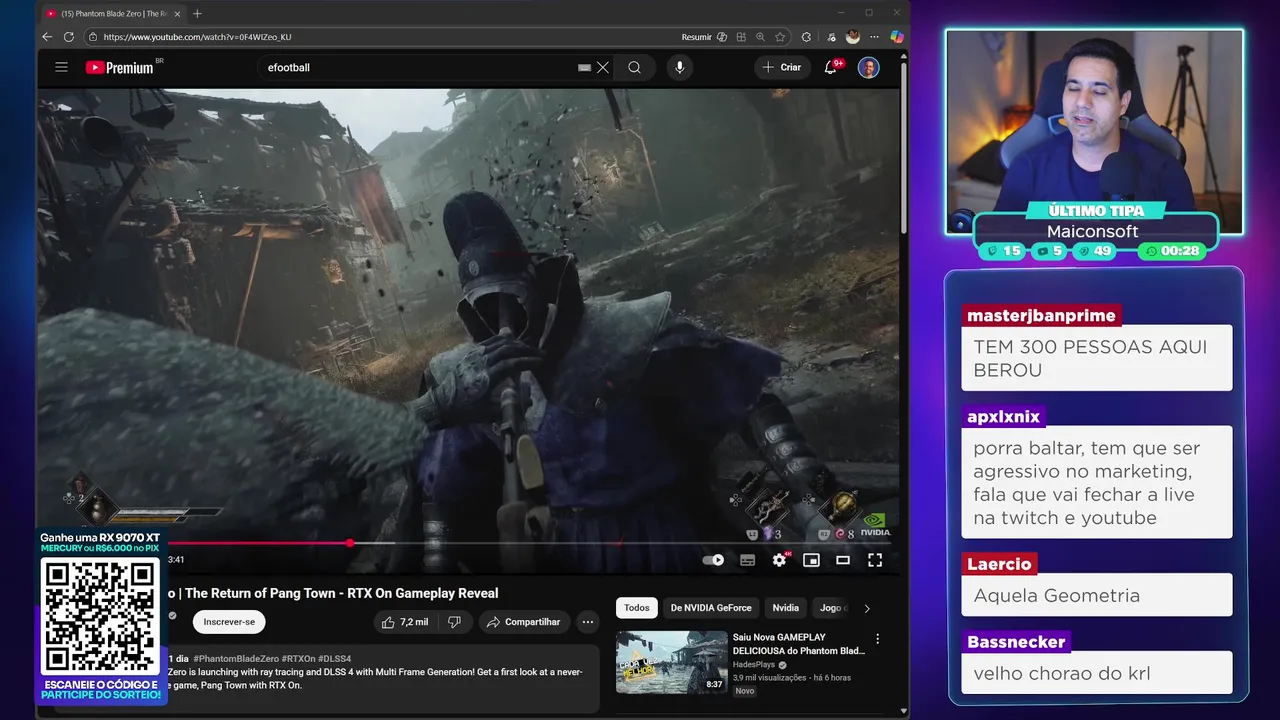Open the zoom magnifier in address bar
This screenshot has height=720, width=1280.
(760, 37)
